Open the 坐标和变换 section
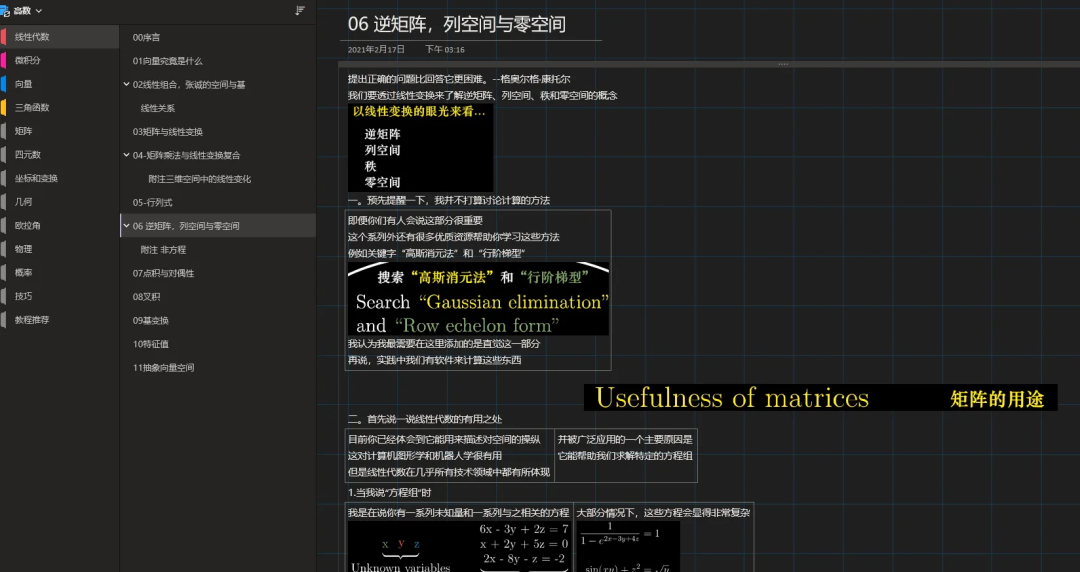The height and width of the screenshot is (572, 1080). coord(60,178)
